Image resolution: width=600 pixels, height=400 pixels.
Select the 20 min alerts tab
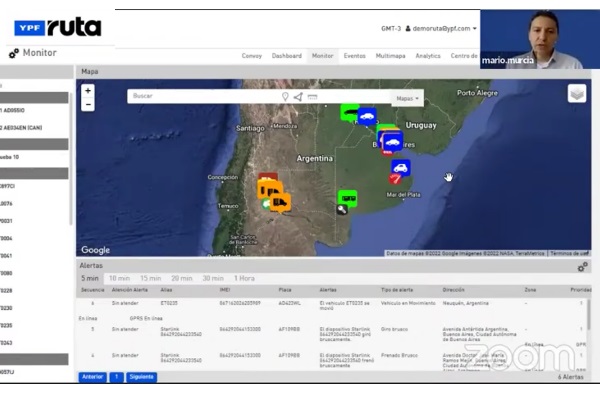182,278
